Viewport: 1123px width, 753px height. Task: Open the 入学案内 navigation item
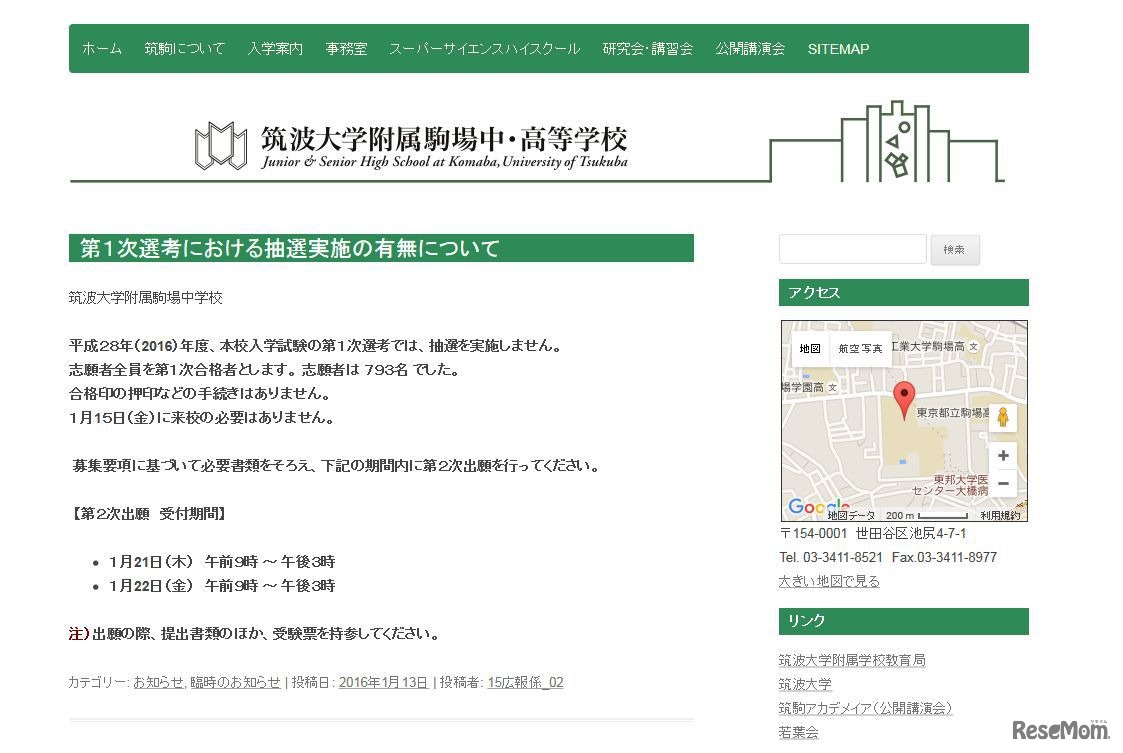[x=275, y=48]
